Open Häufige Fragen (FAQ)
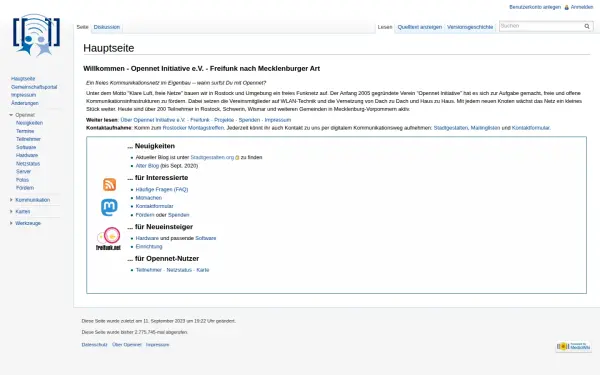This screenshot has width=600, height=375. (162, 189)
